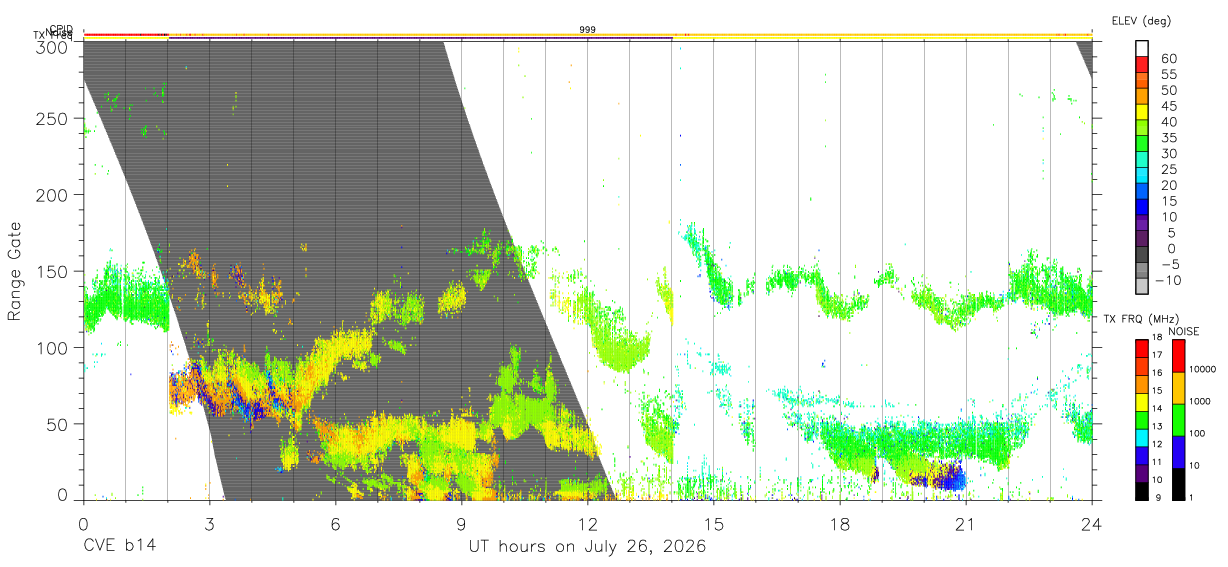Click the green segment of the TX FRQ bar
The image size is (1228, 567).
tap(1141, 419)
